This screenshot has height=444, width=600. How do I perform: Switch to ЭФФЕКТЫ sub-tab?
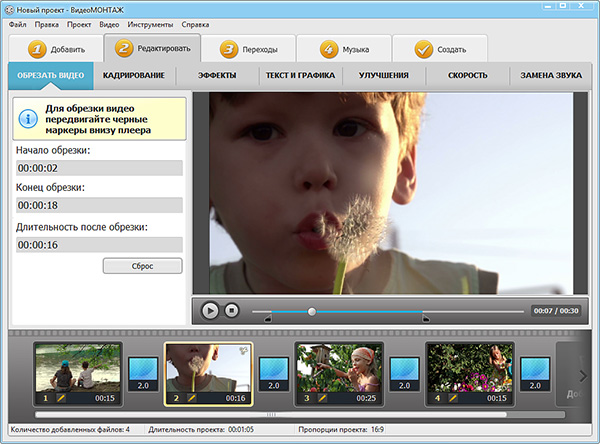[217, 75]
